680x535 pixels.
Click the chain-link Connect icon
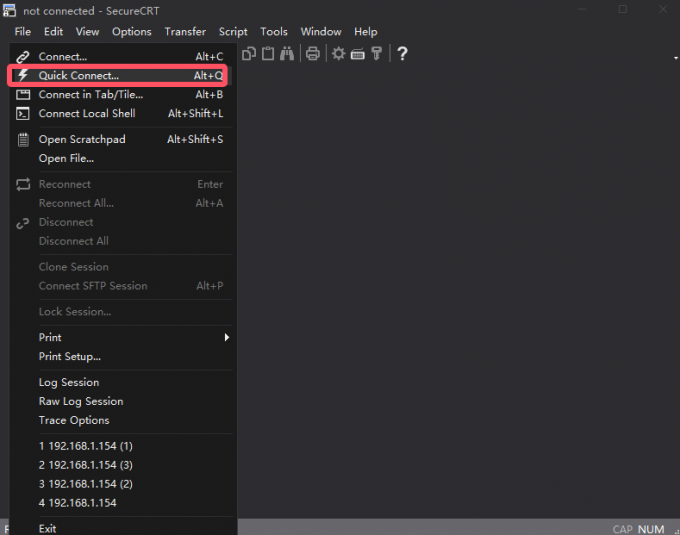click(x=23, y=57)
